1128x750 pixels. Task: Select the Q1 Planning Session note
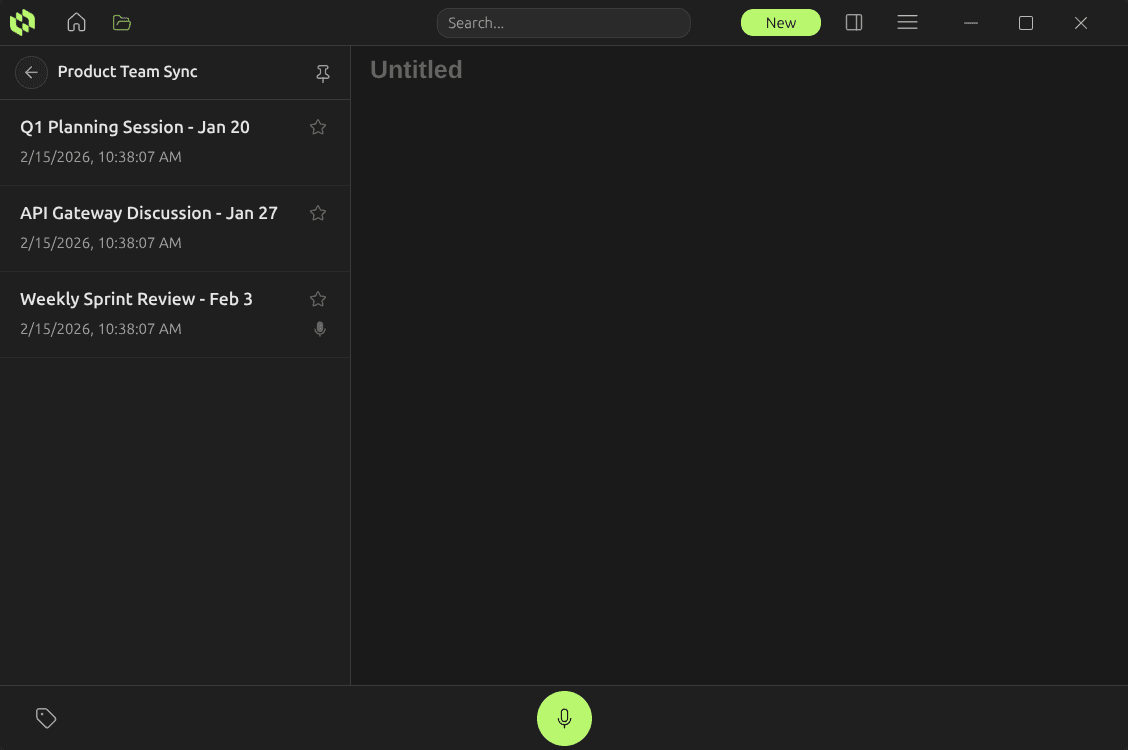tap(150, 141)
